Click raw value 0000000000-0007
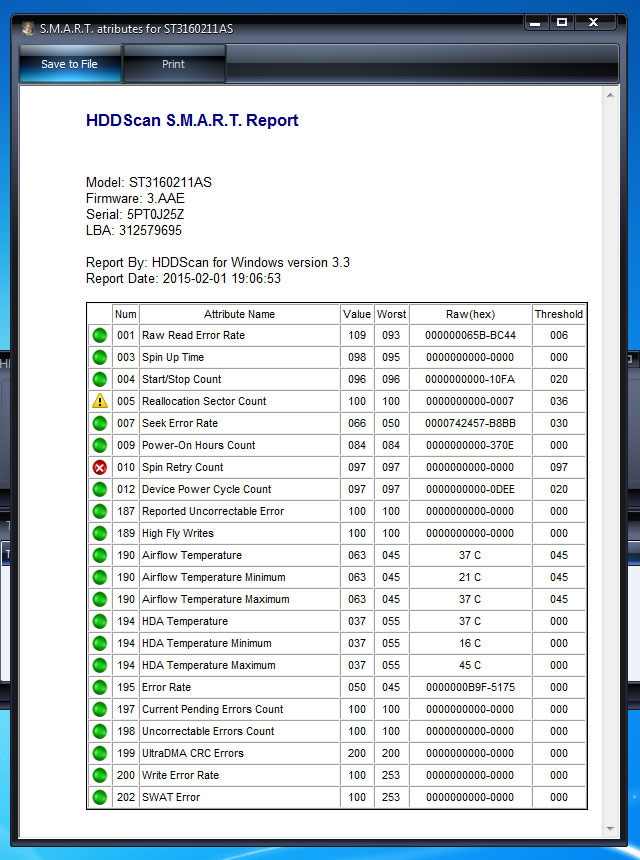Screen dimensions: 640x860 click(471, 401)
